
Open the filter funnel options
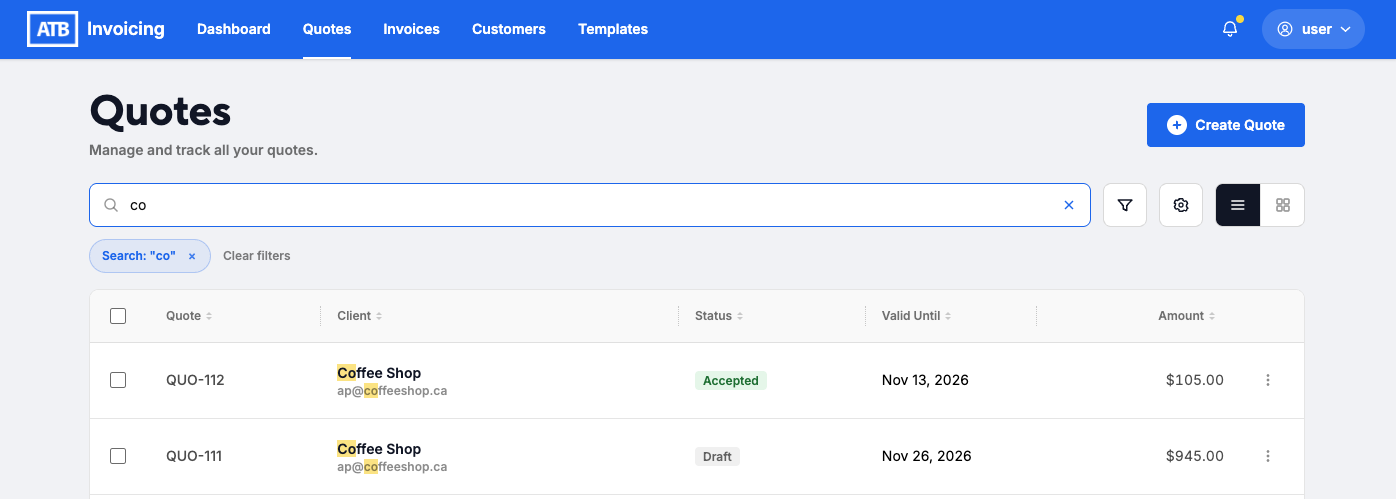tap(1125, 205)
